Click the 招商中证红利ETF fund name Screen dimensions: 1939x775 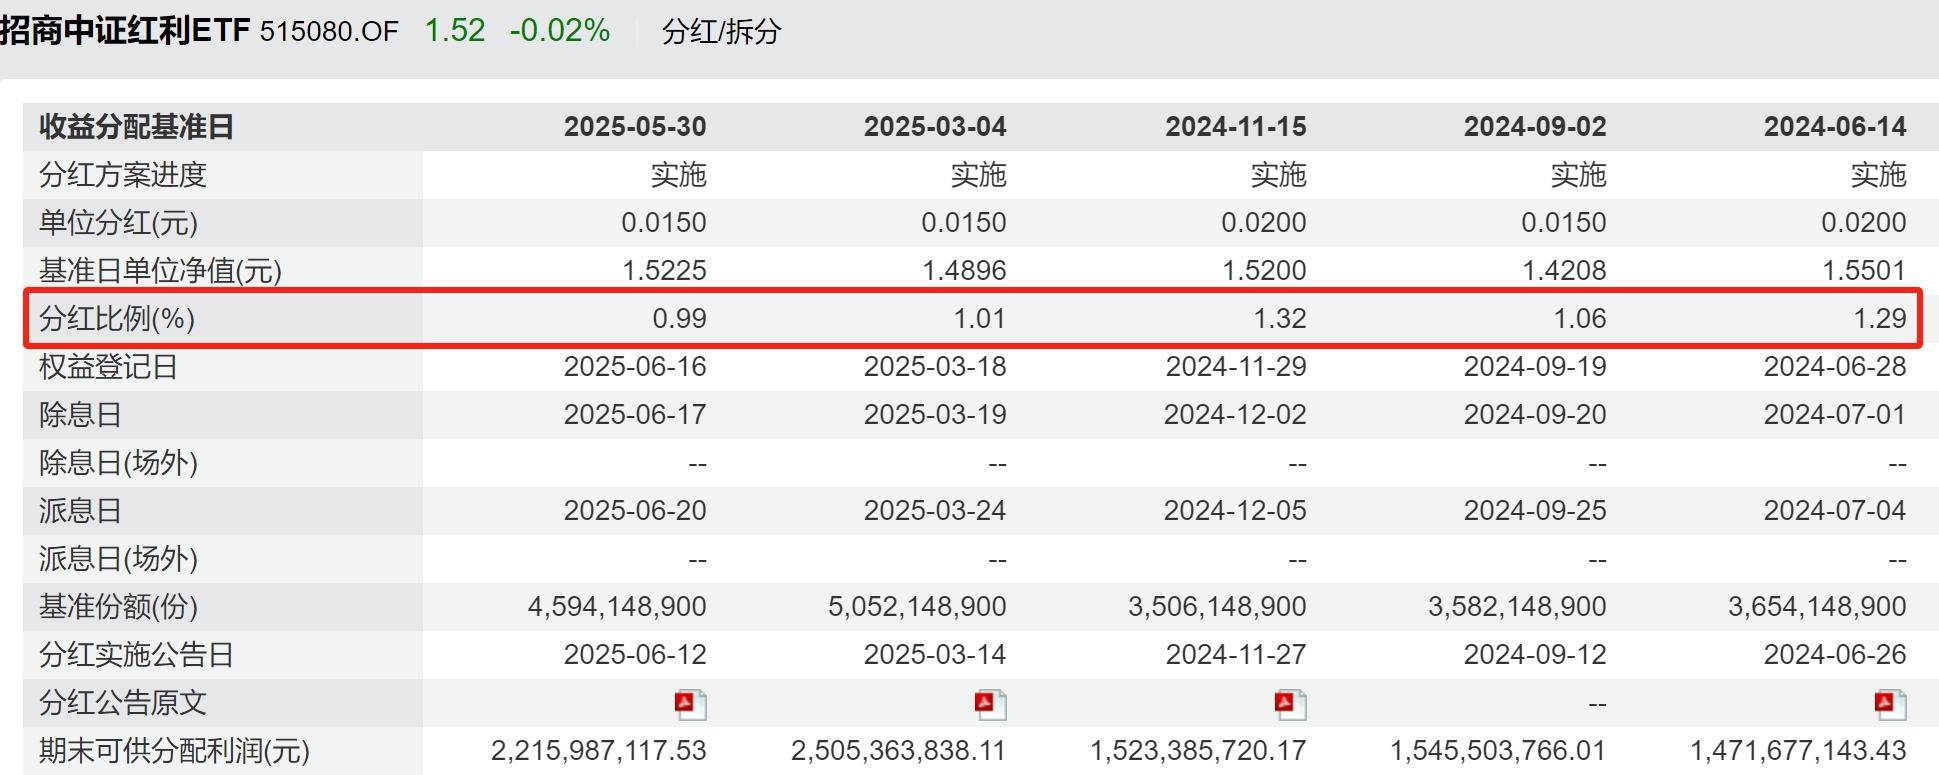(x=124, y=30)
